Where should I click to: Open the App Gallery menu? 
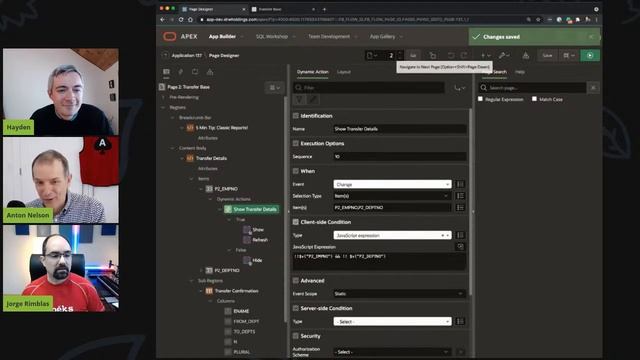pyautogui.click(x=386, y=36)
